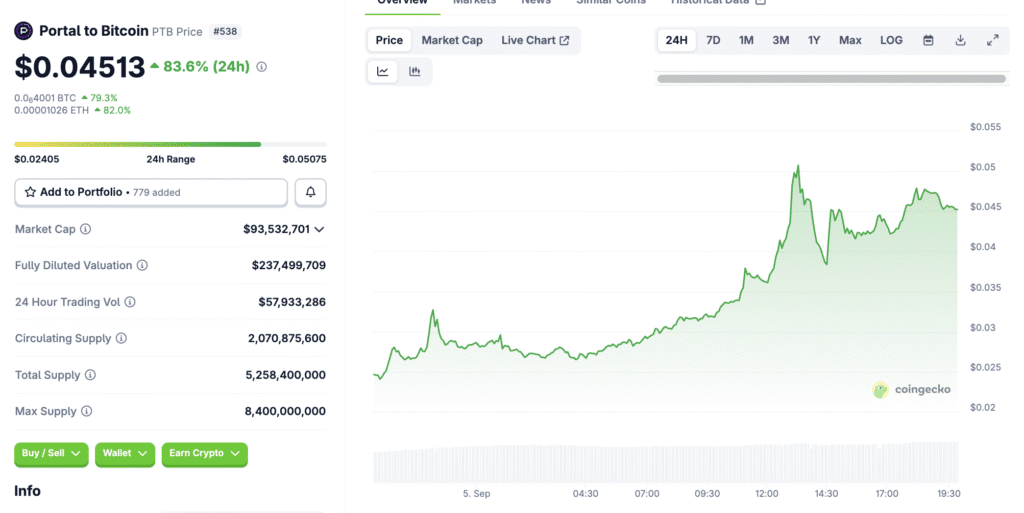Viewport: 1024px width, 513px height.
Task: Select the Market Cap chart tab
Action: pyautogui.click(x=452, y=40)
